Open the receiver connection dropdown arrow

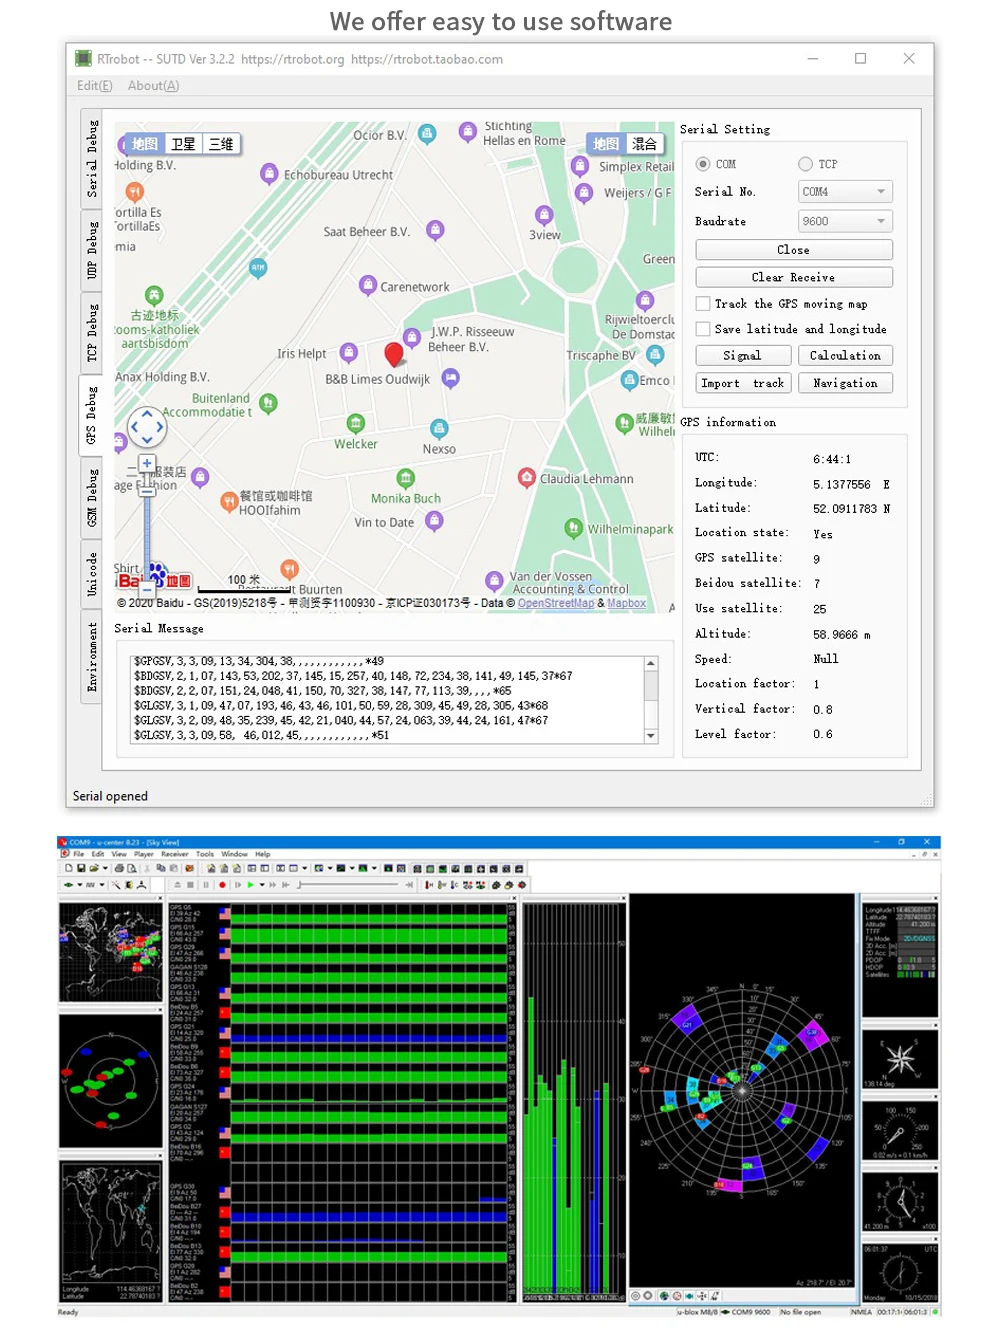(80, 885)
